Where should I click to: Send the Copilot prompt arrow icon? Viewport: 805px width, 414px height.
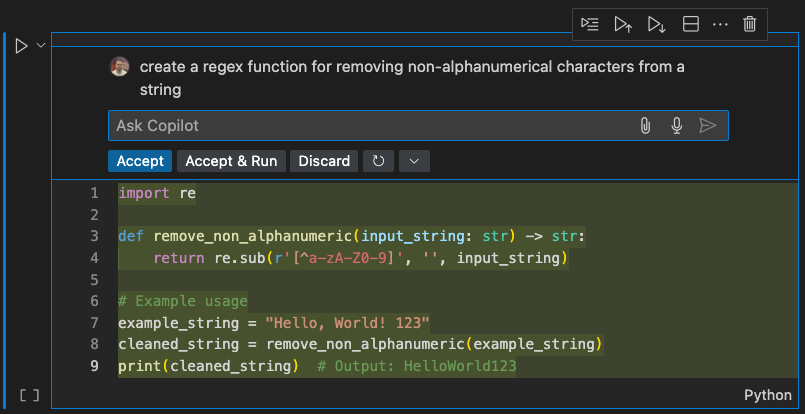click(708, 125)
